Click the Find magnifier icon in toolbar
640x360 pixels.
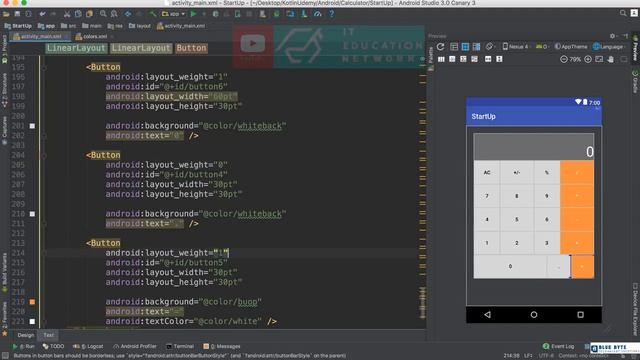103,14
